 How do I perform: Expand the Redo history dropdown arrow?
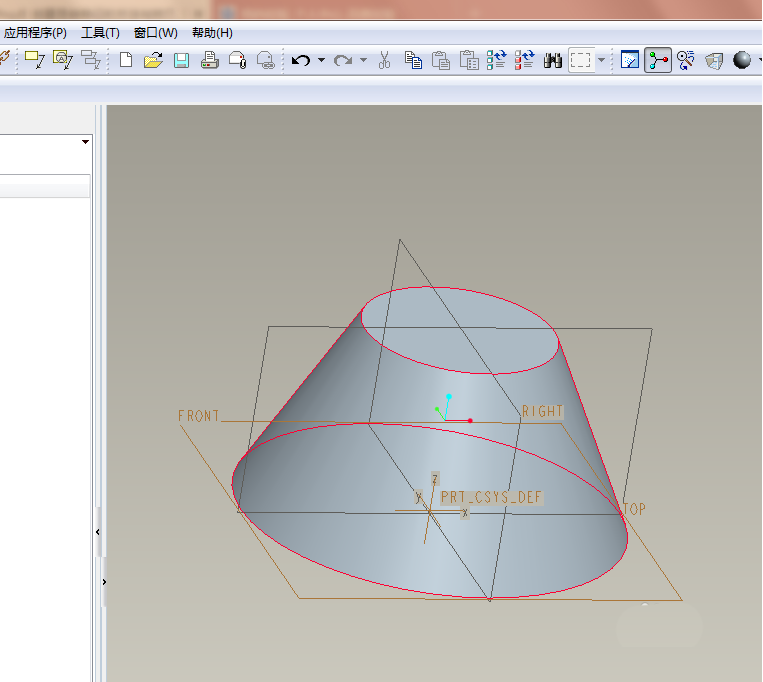[363, 60]
